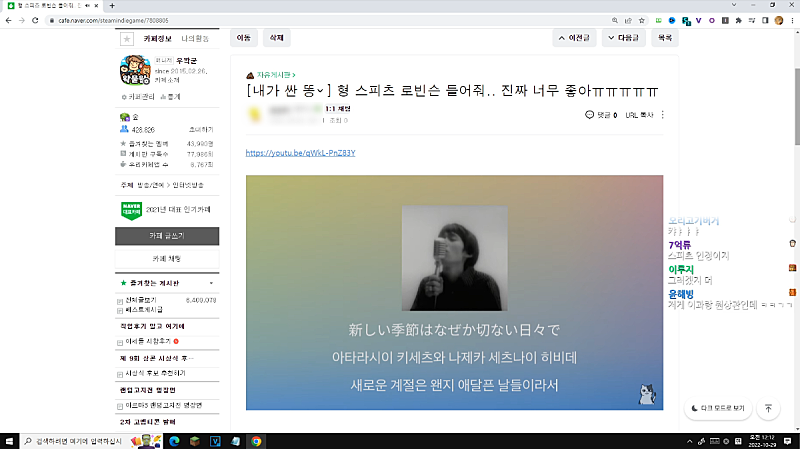
Task: Go to next post (다음글)
Action: point(625,38)
